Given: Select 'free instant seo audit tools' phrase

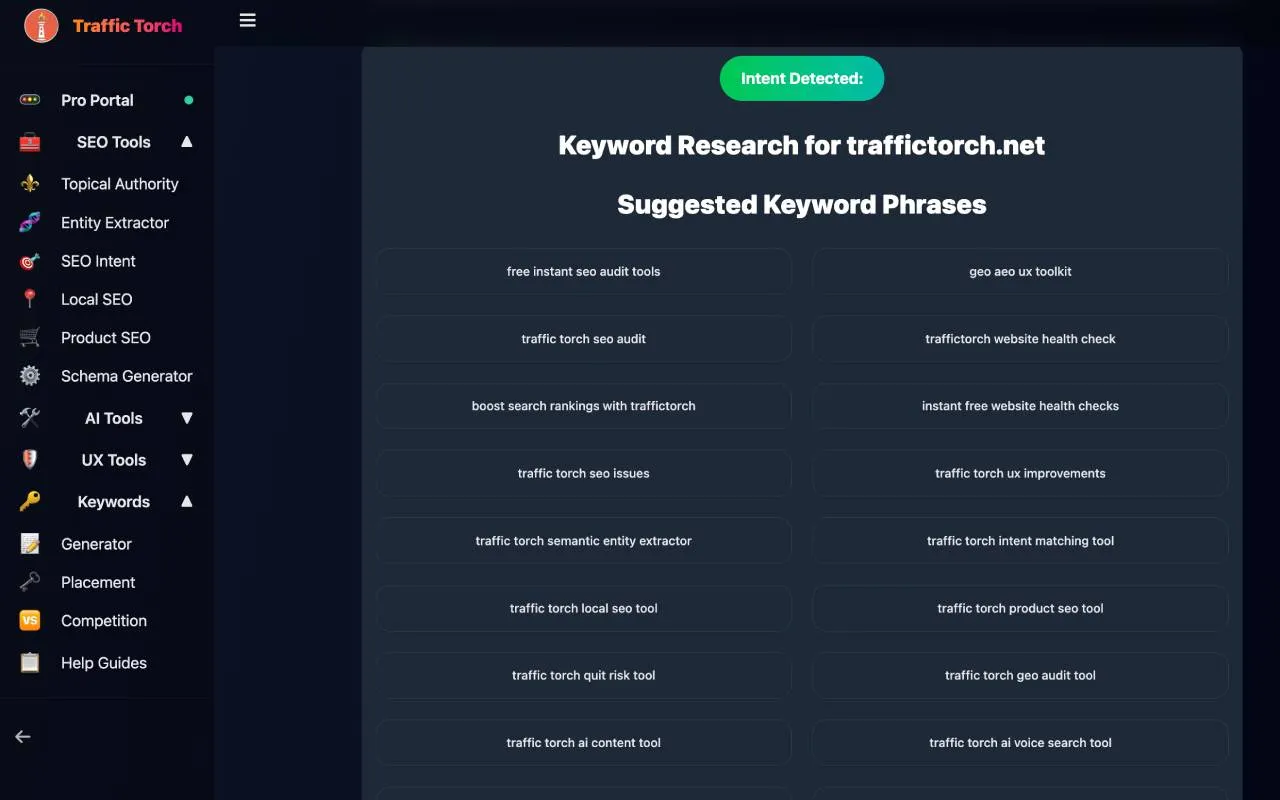Looking at the screenshot, I should click(584, 271).
